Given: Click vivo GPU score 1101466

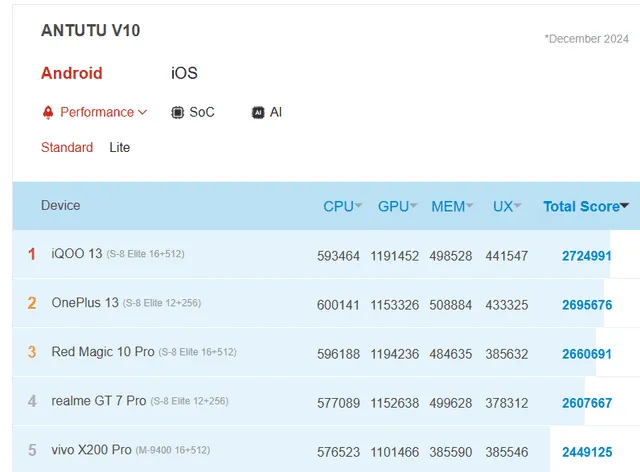Looking at the screenshot, I should 395,452.
